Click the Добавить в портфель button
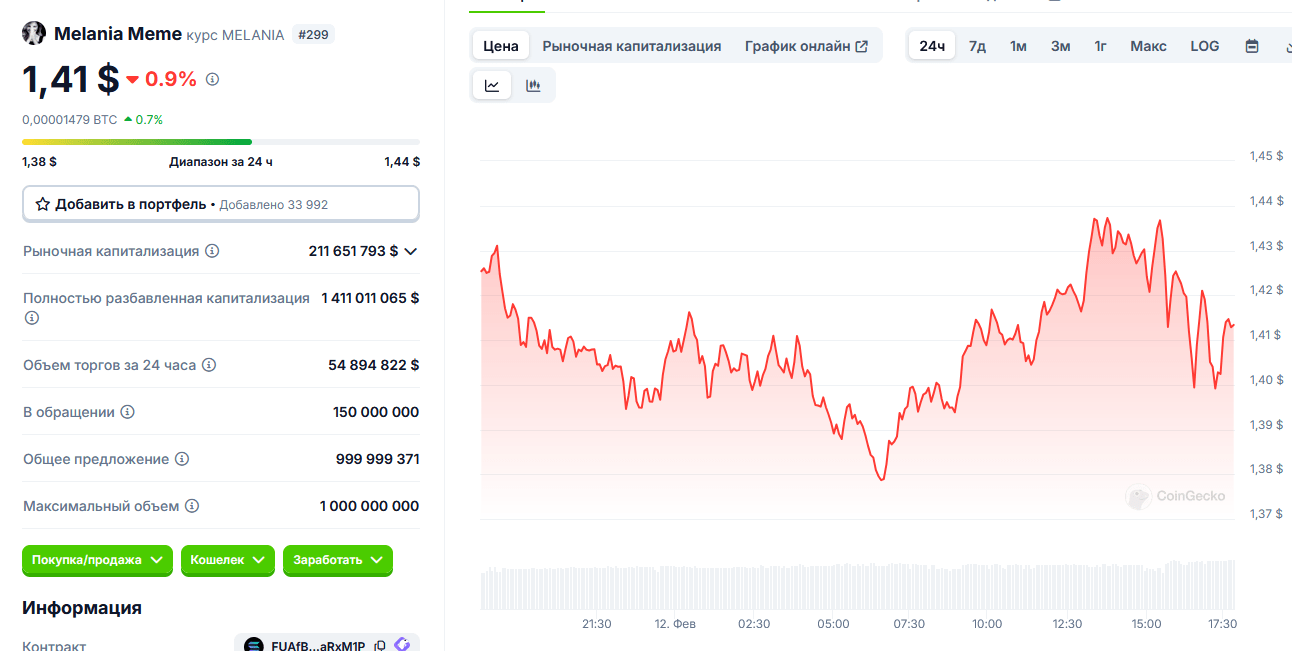The image size is (1305, 651). pos(221,204)
